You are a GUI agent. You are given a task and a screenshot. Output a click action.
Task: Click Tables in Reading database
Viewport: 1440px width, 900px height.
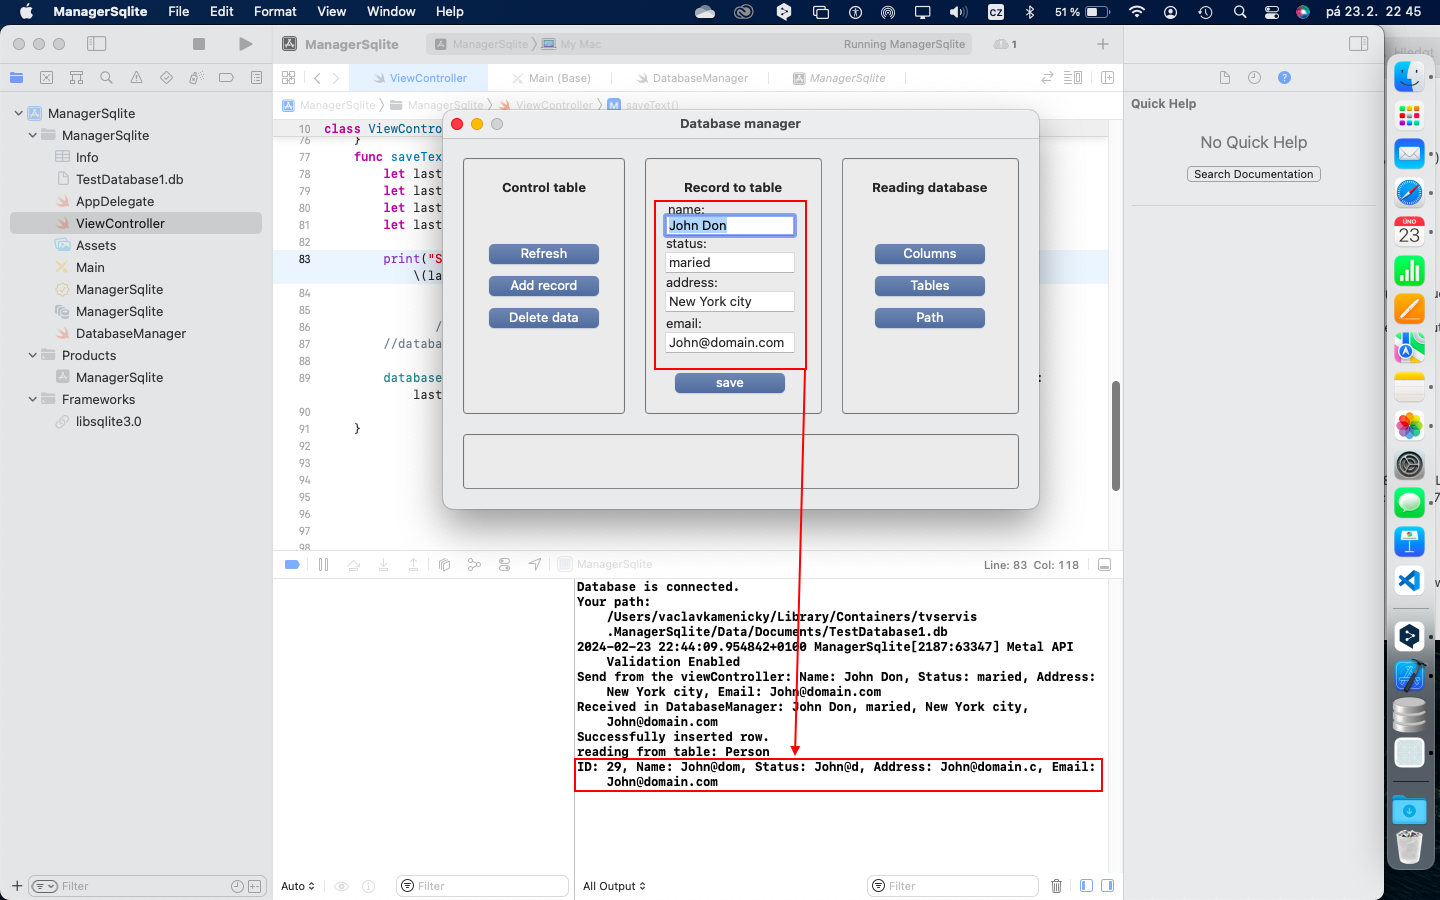pos(930,286)
